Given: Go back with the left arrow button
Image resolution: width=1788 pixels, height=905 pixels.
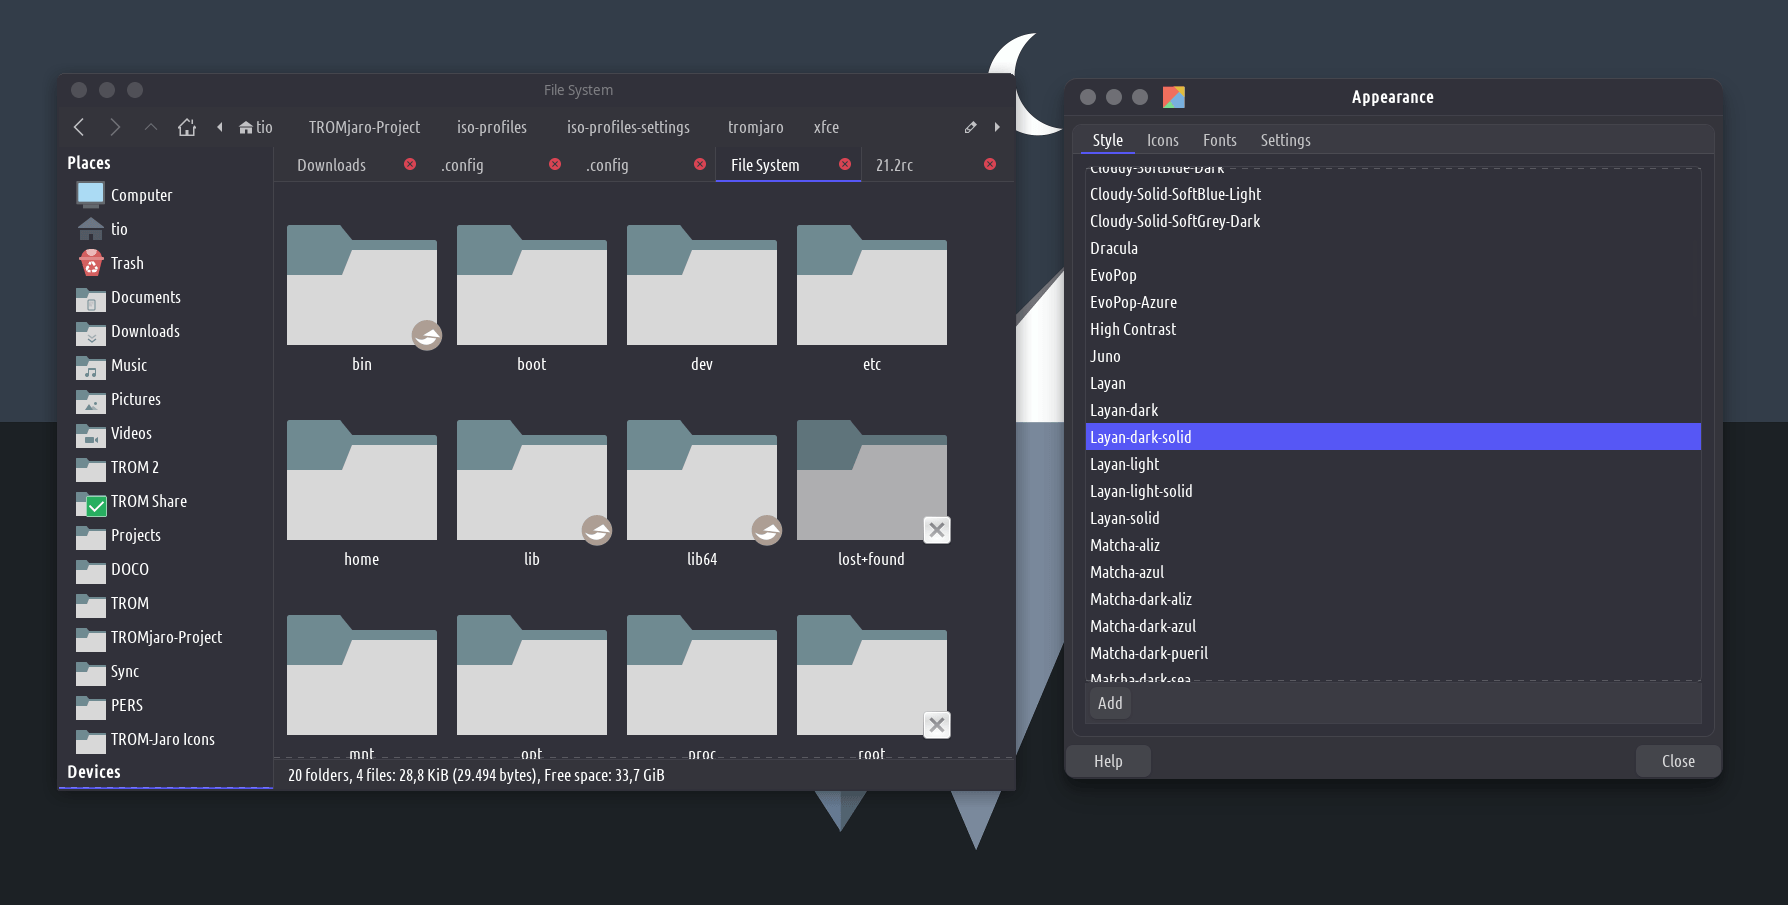Looking at the screenshot, I should tap(79, 127).
